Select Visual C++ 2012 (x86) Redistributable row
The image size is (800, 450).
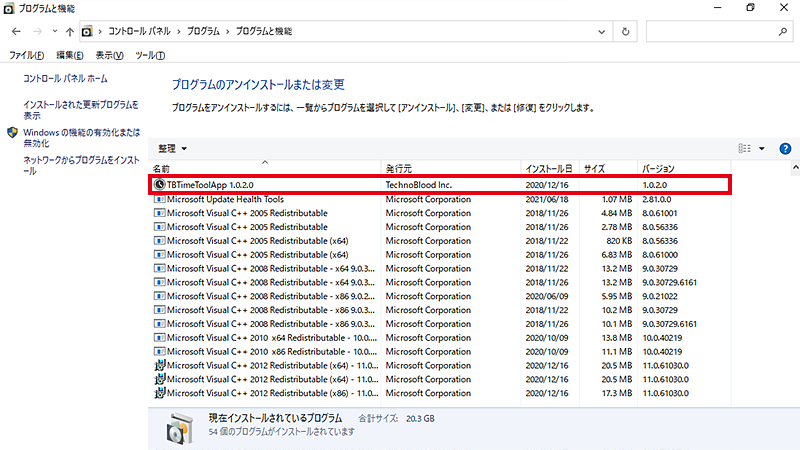pos(440,393)
